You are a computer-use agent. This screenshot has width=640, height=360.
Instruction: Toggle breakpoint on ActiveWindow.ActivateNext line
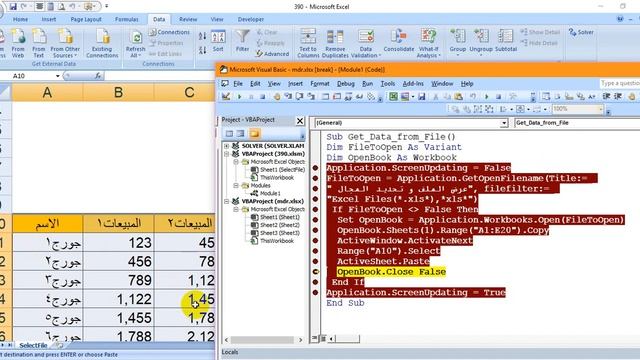pyautogui.click(x=315, y=240)
